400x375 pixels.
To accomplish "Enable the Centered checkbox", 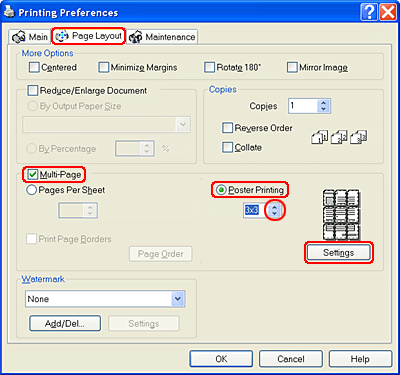I will [x=34, y=67].
